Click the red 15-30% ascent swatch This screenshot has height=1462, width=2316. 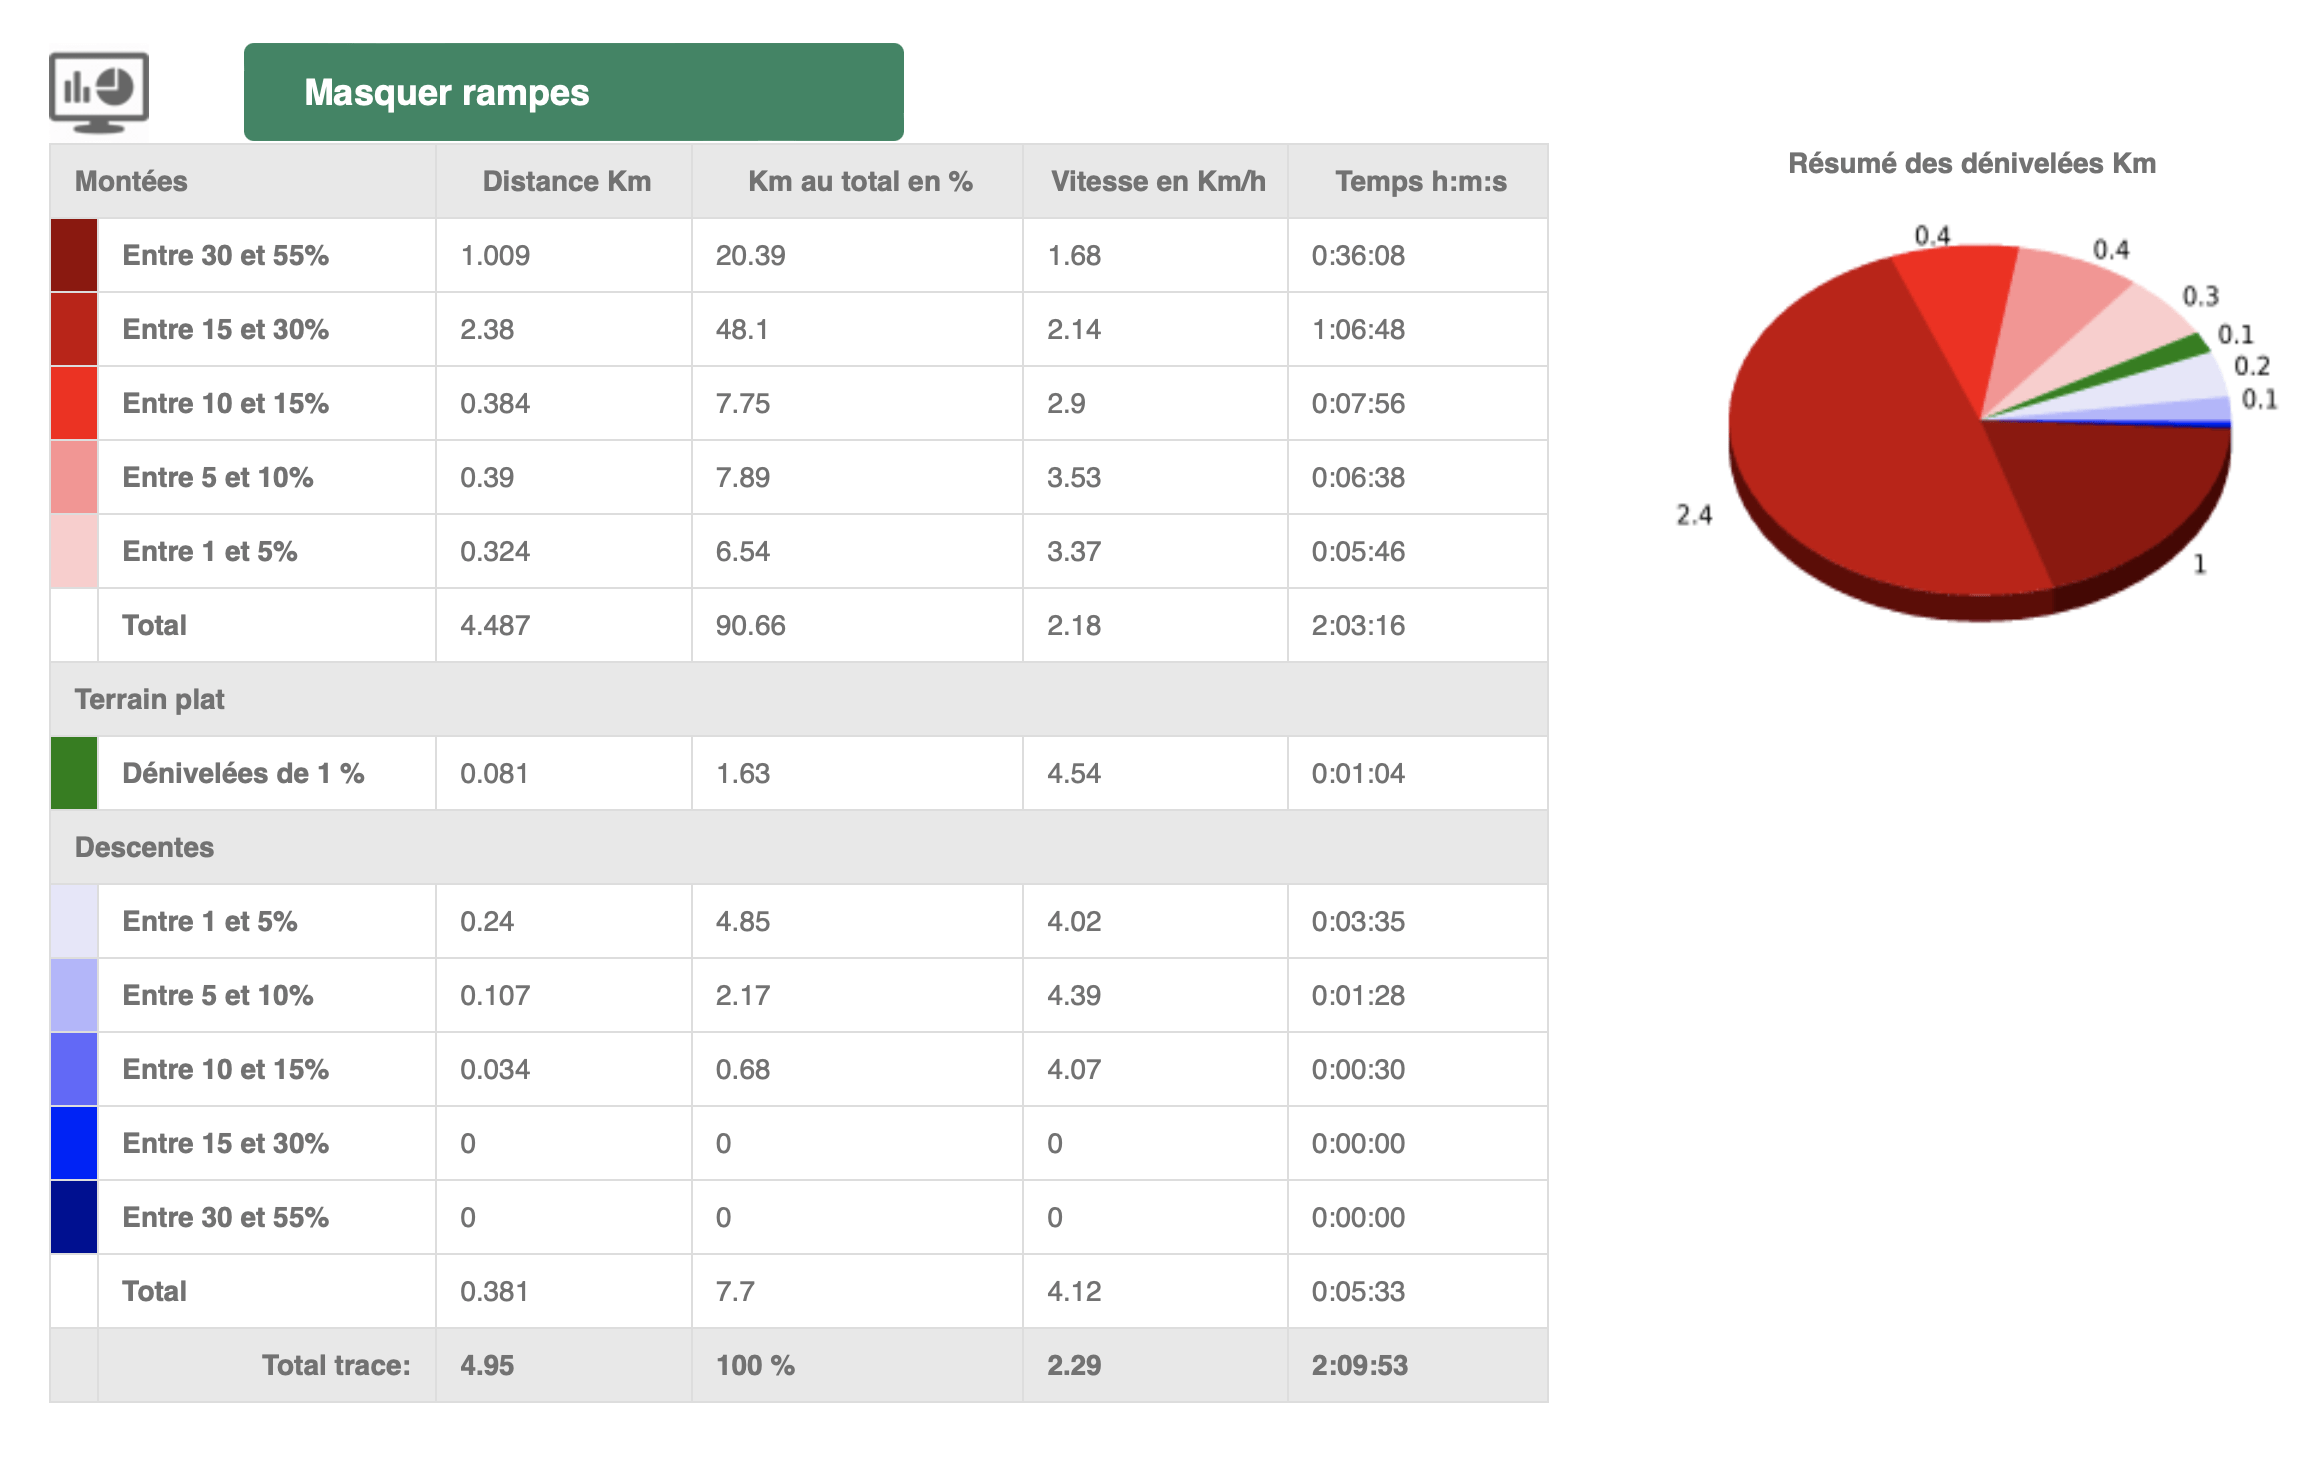[x=74, y=329]
